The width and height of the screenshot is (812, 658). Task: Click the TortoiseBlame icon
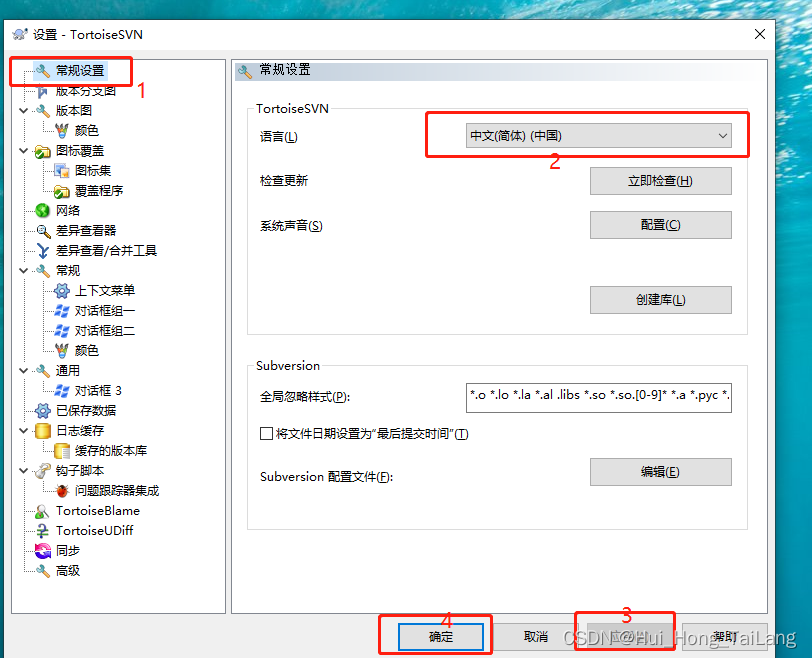[42, 511]
